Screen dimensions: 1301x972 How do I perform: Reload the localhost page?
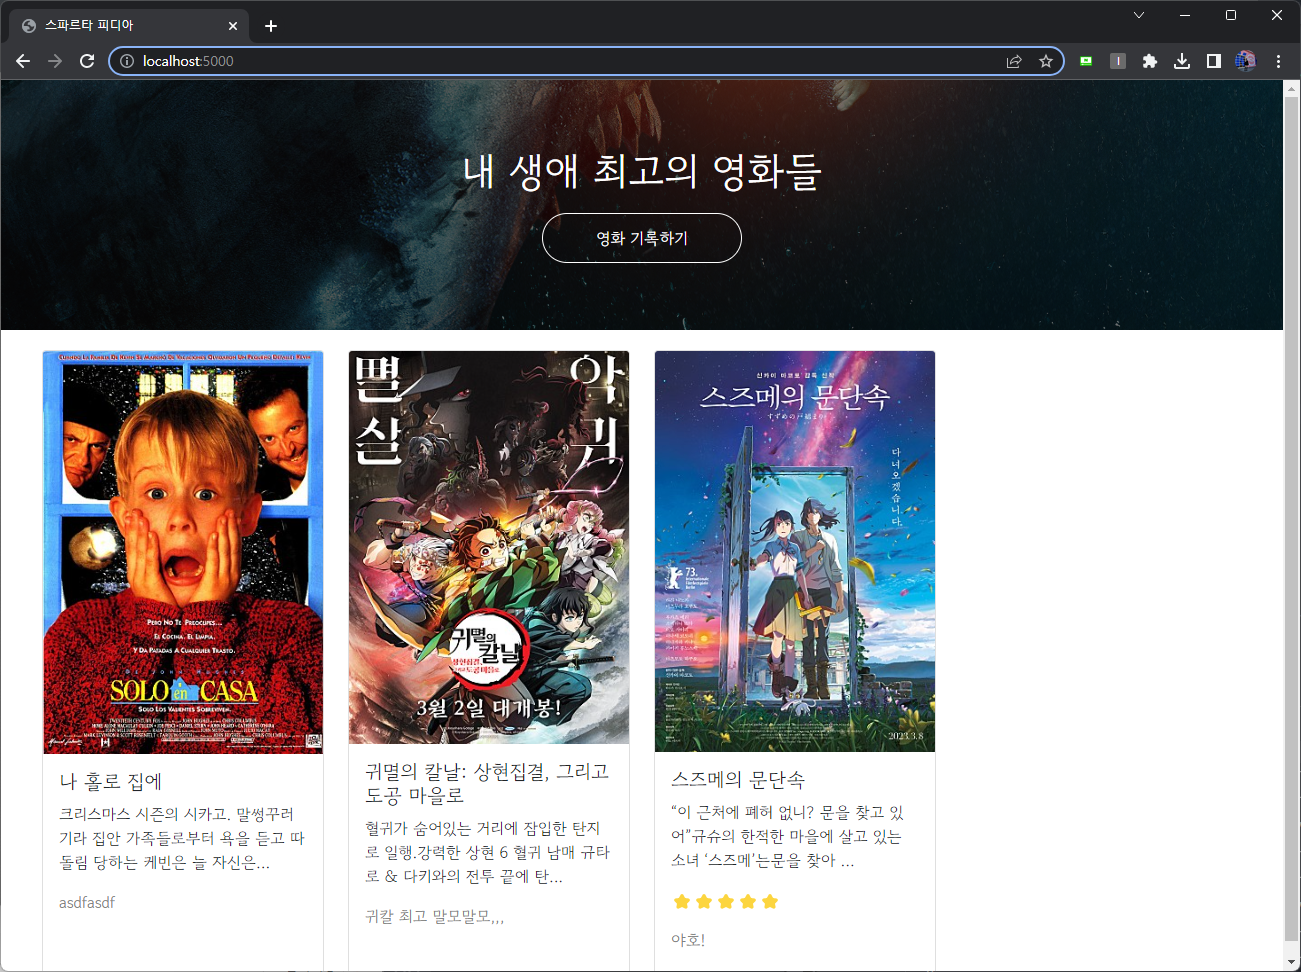click(x=87, y=61)
